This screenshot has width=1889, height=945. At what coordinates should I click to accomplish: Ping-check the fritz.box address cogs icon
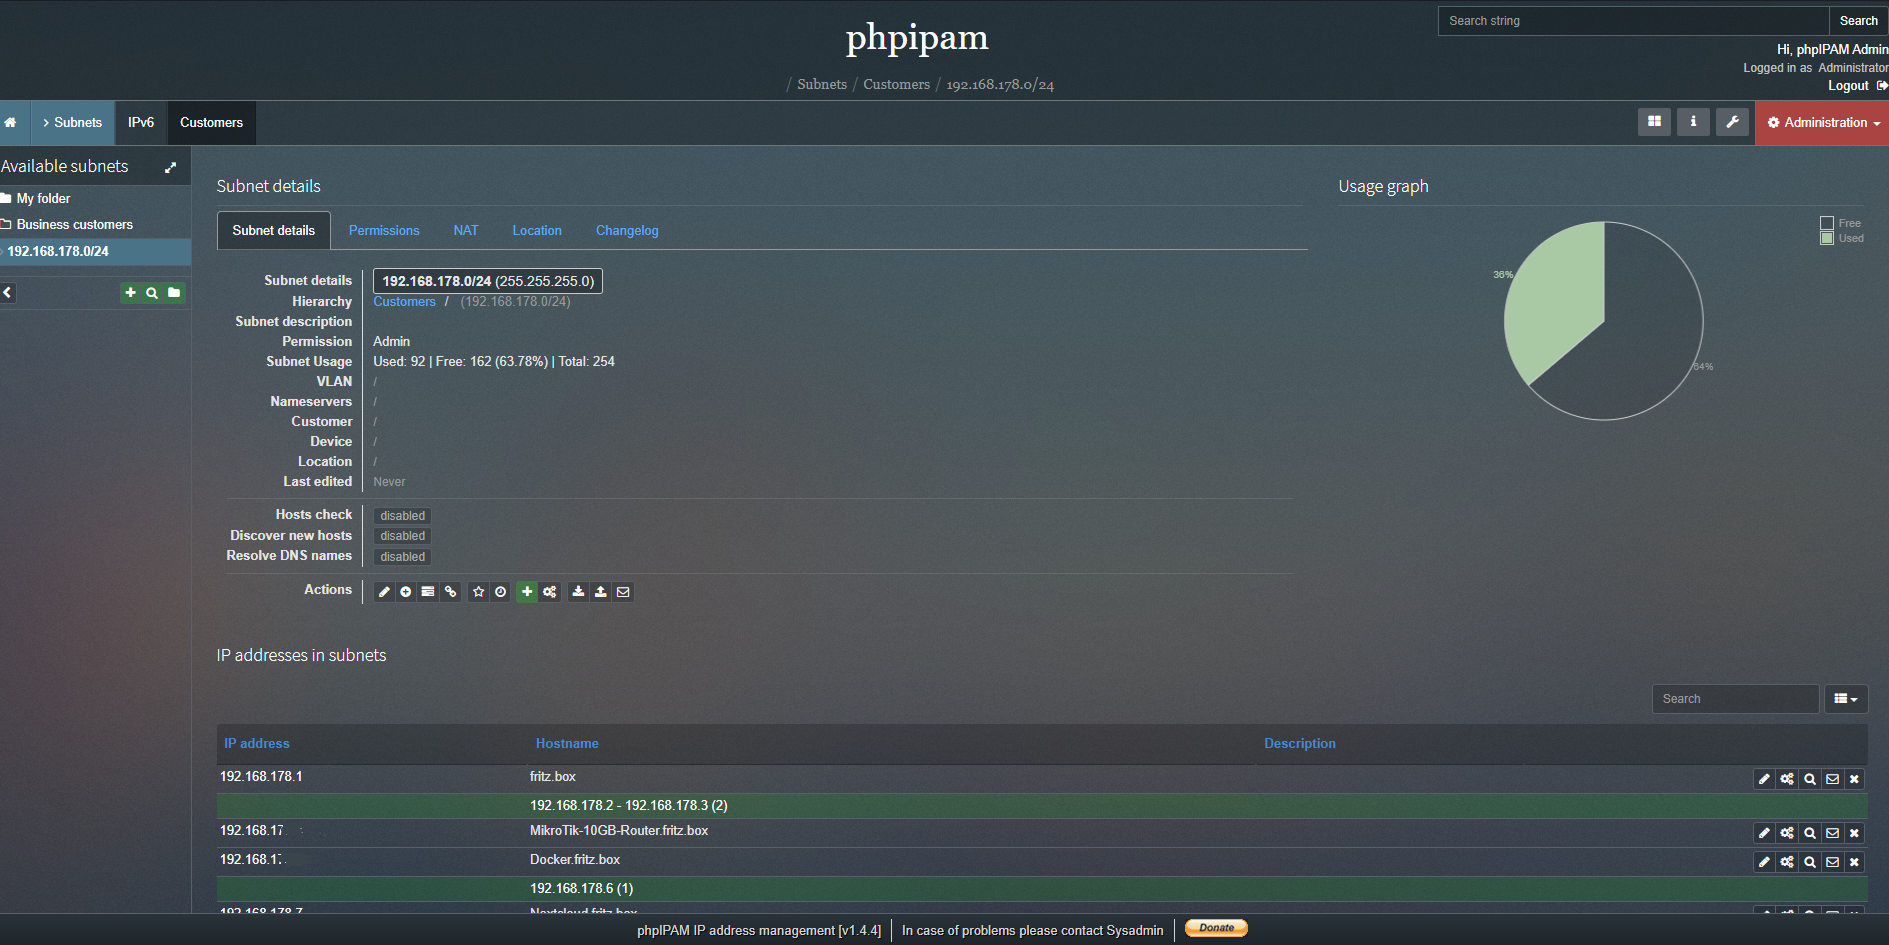(1787, 779)
